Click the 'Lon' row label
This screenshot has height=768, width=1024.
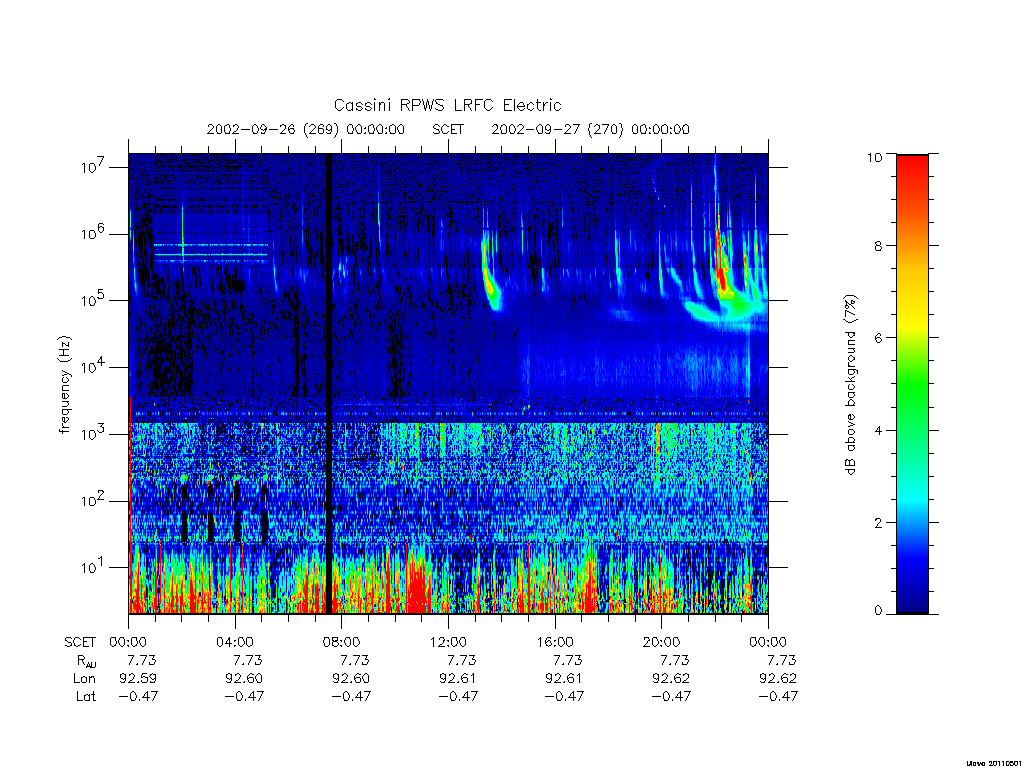(84, 679)
